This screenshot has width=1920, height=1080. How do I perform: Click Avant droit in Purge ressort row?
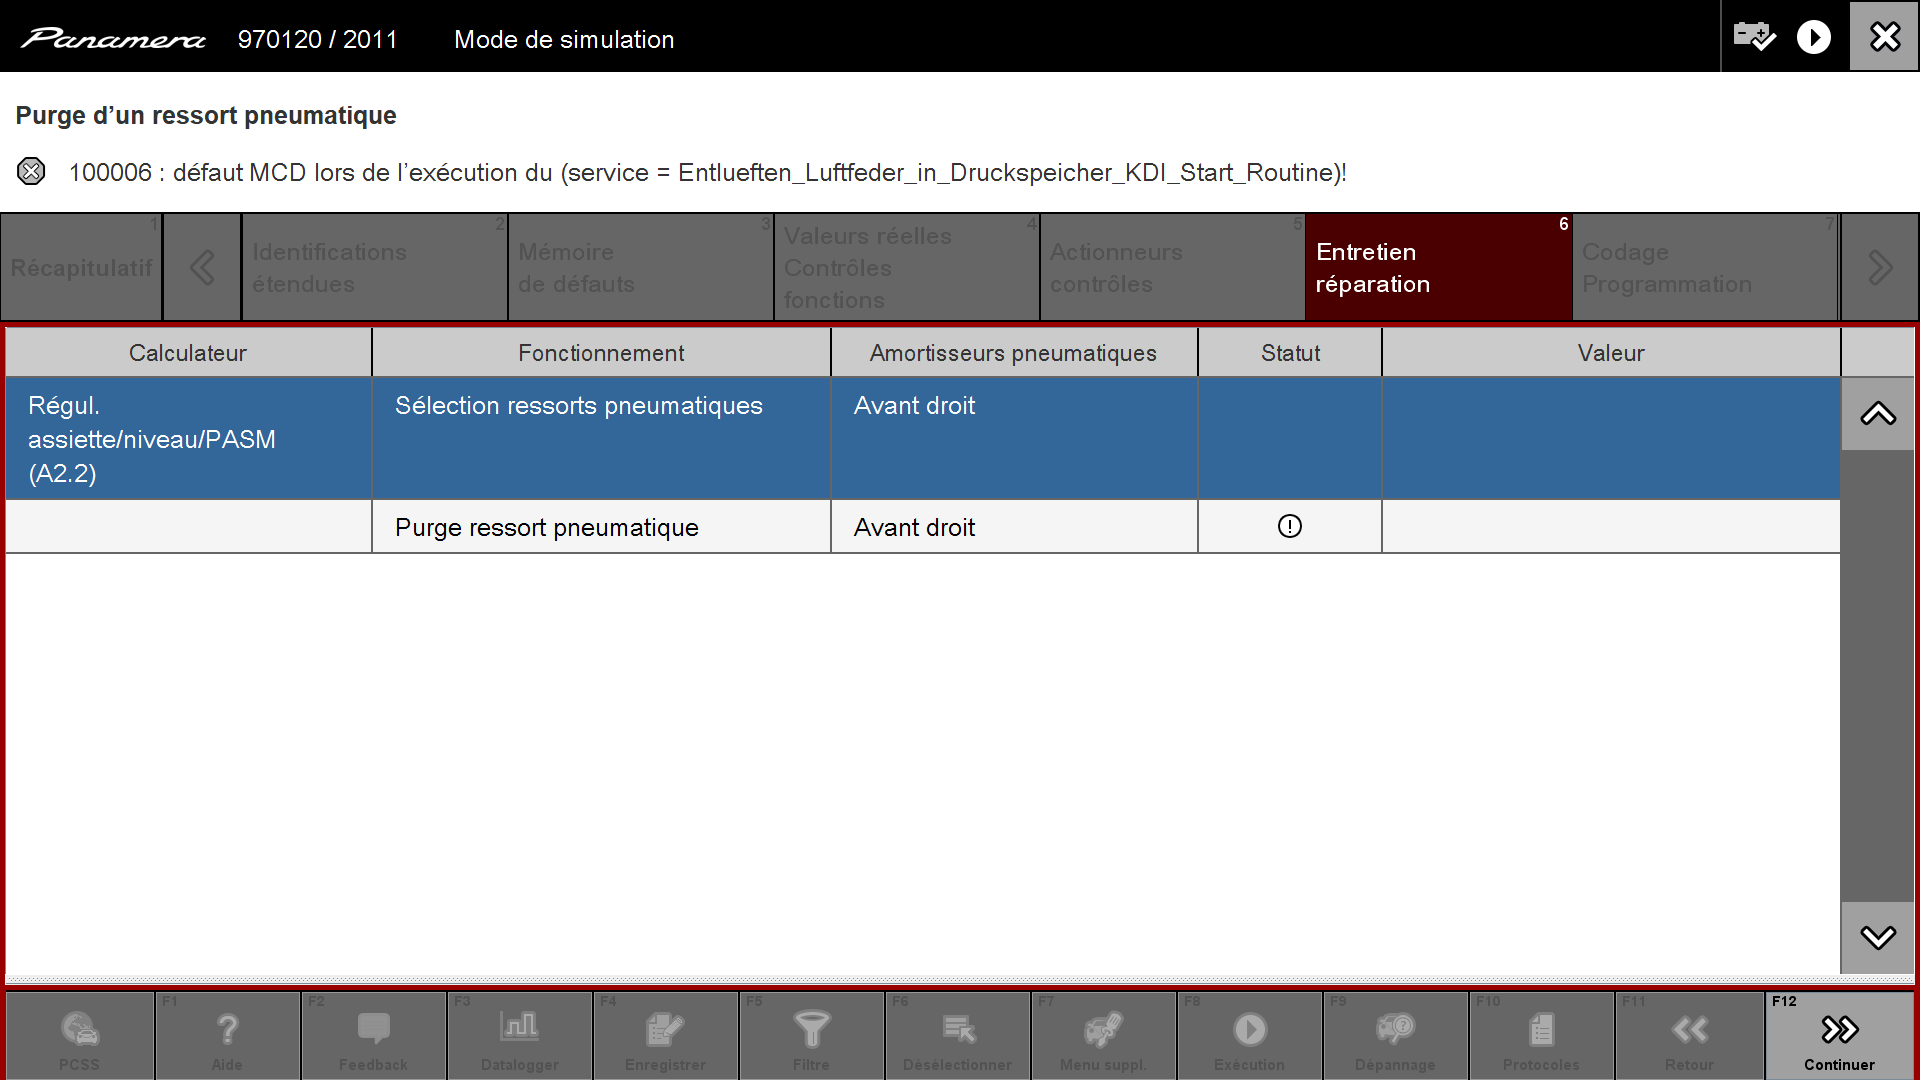point(1014,527)
